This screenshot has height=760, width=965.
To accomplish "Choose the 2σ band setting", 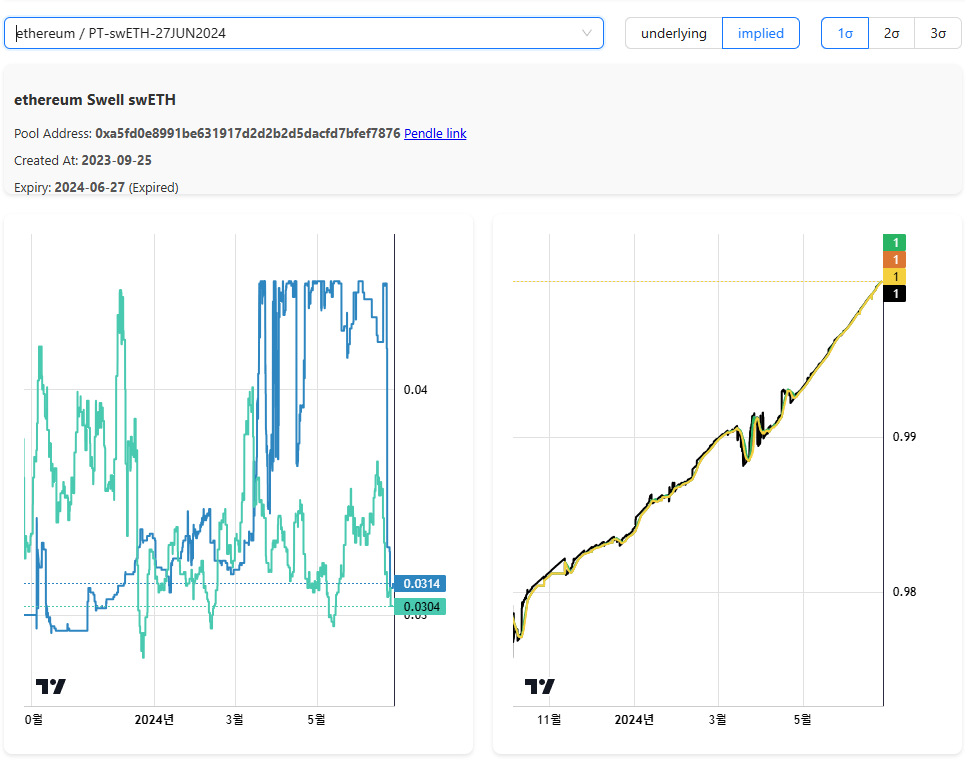I will [x=891, y=33].
